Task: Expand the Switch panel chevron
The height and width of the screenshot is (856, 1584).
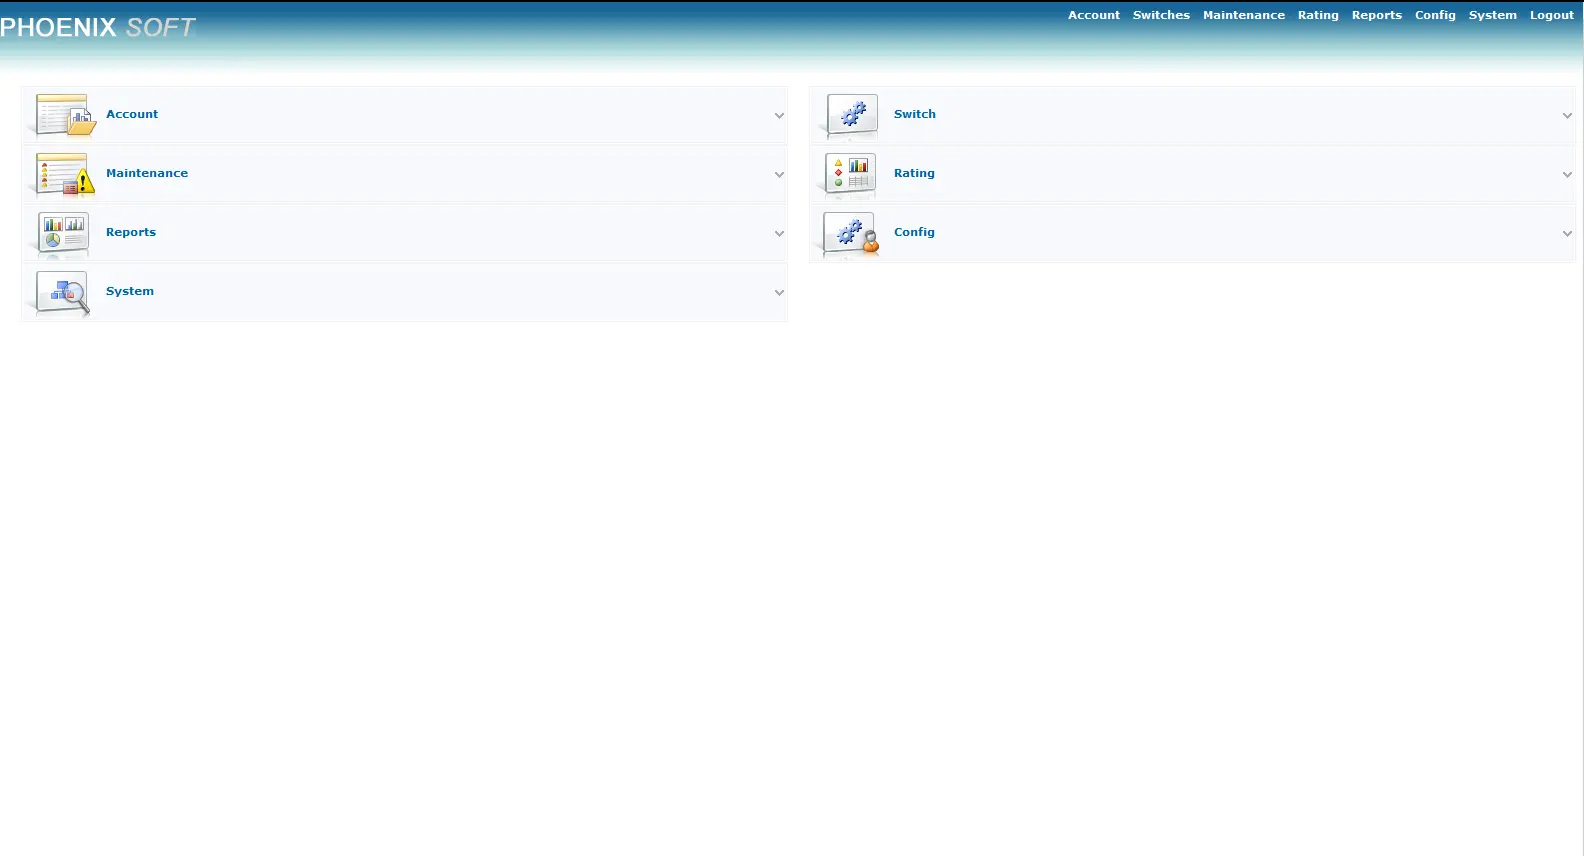Action: (x=1567, y=116)
